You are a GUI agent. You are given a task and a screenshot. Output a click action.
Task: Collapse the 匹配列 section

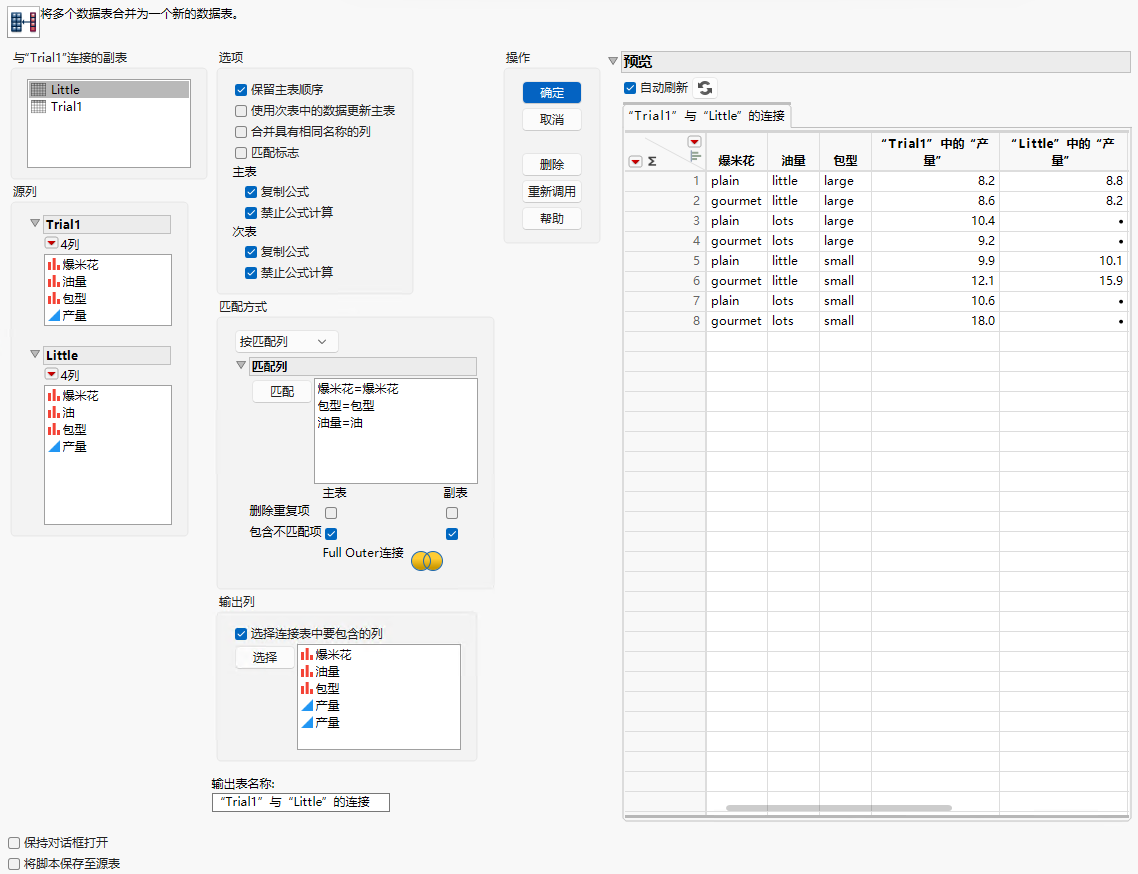point(241,366)
